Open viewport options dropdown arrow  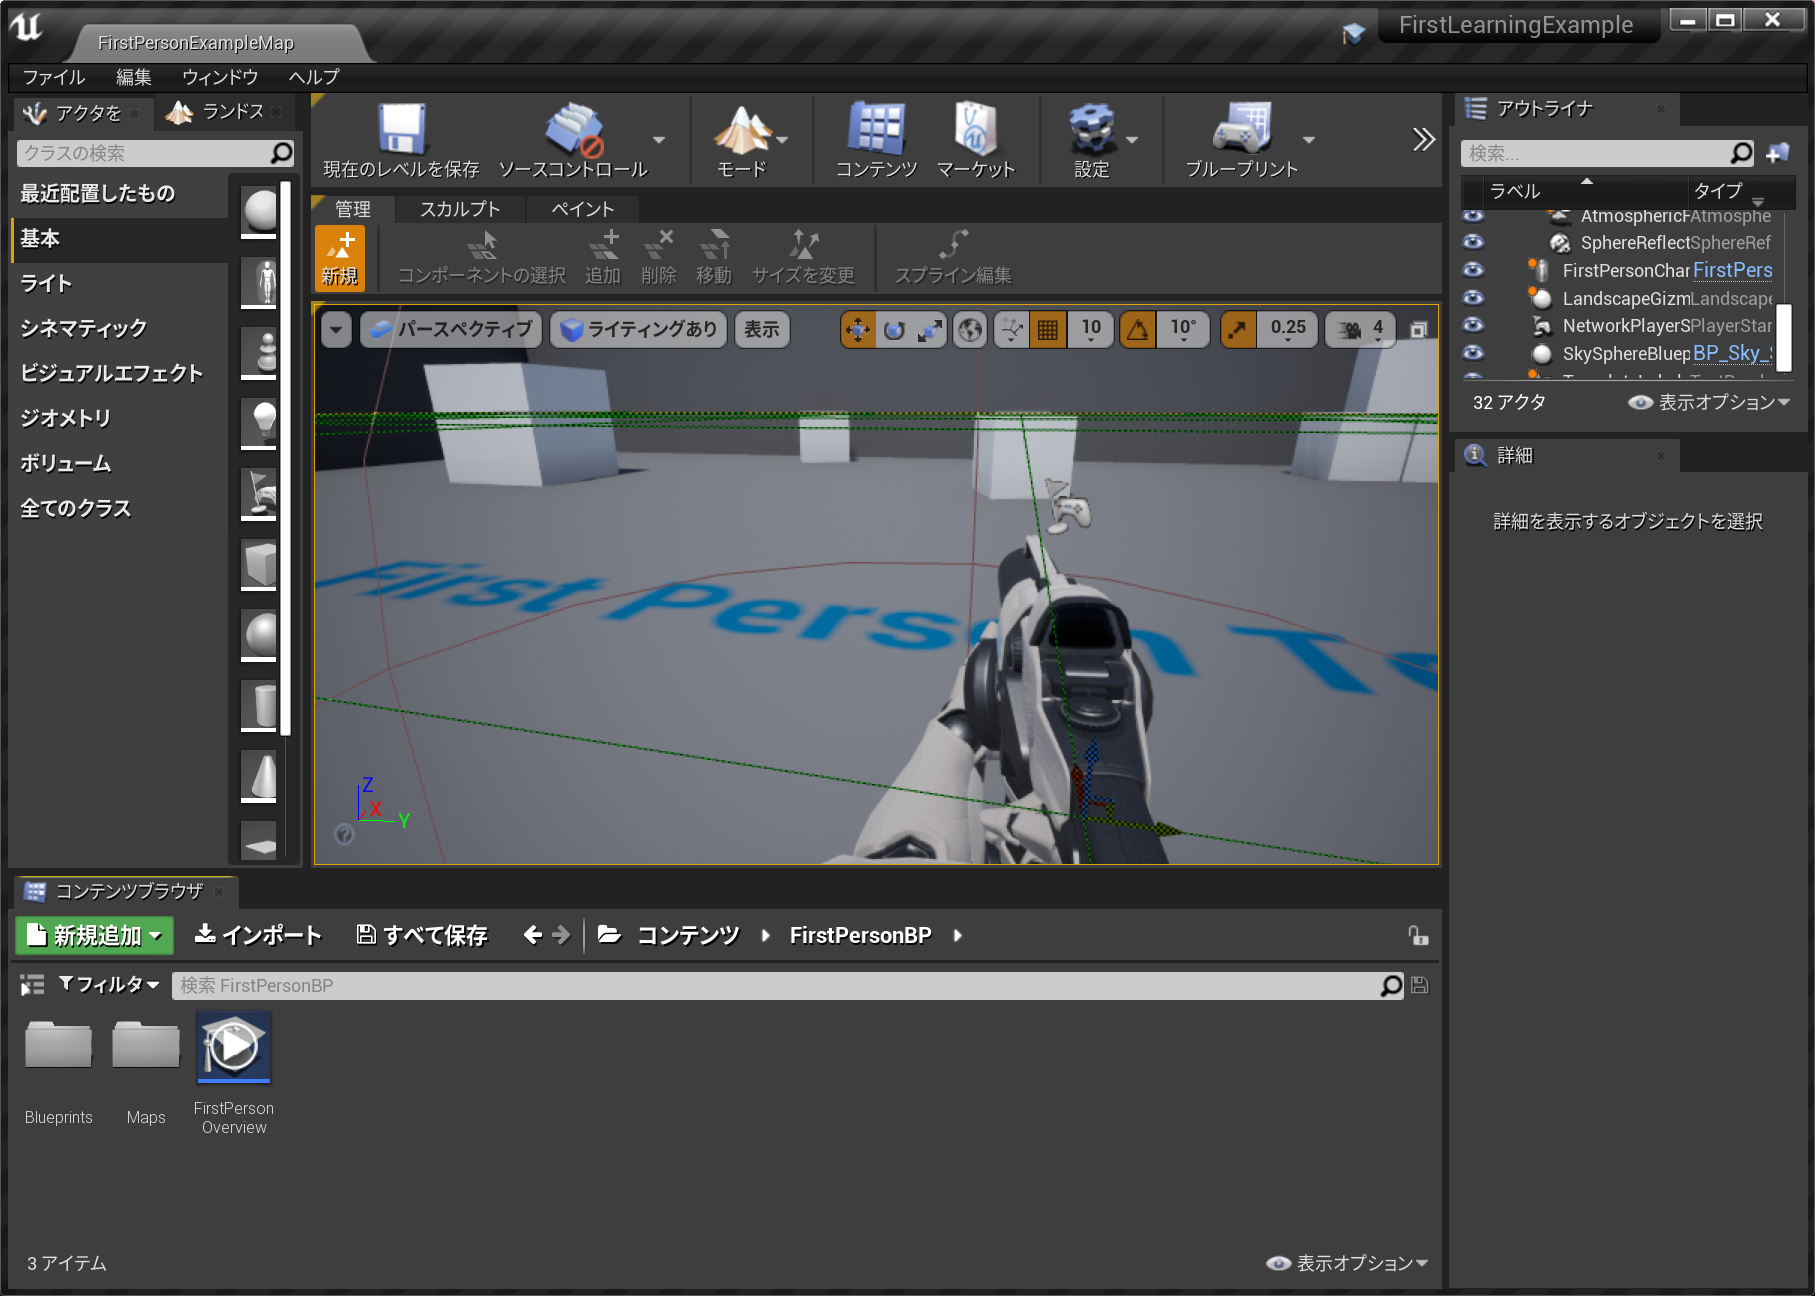click(x=336, y=329)
